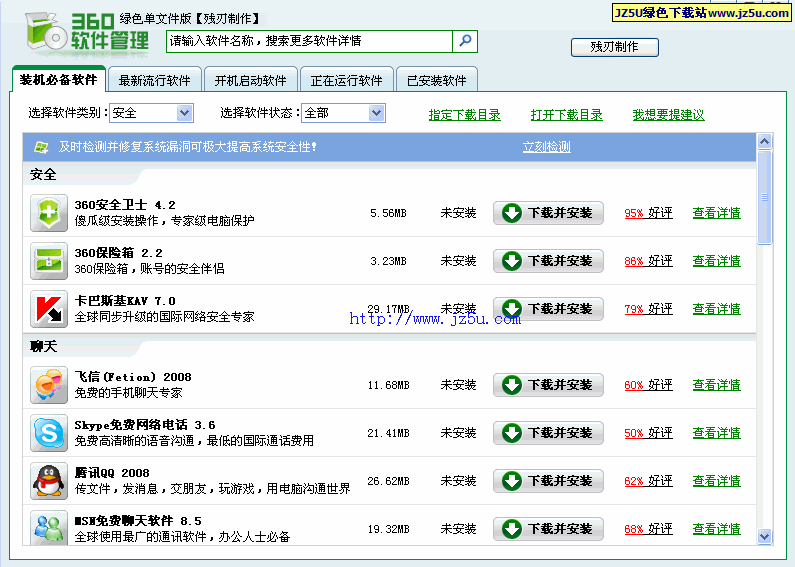Click the Skype app icon

pos(48,433)
